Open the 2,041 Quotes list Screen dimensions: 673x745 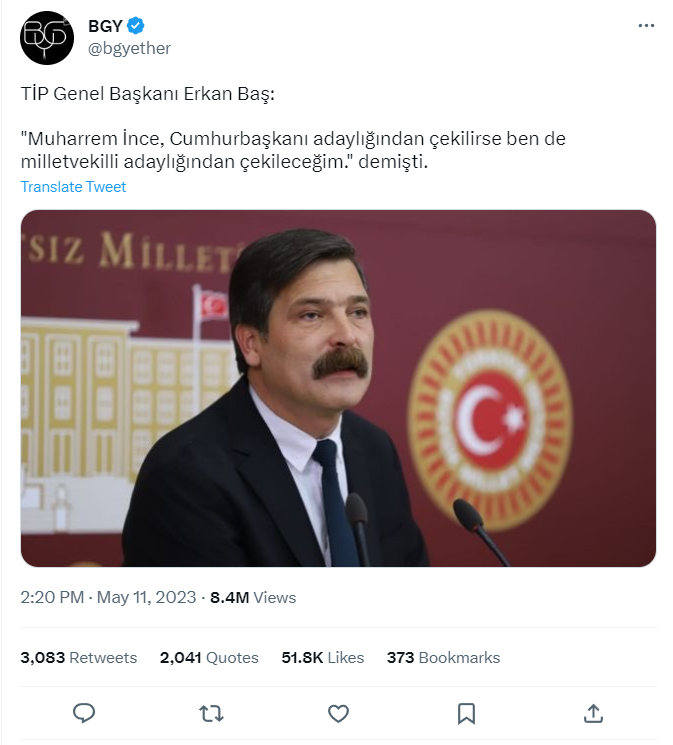coord(208,657)
